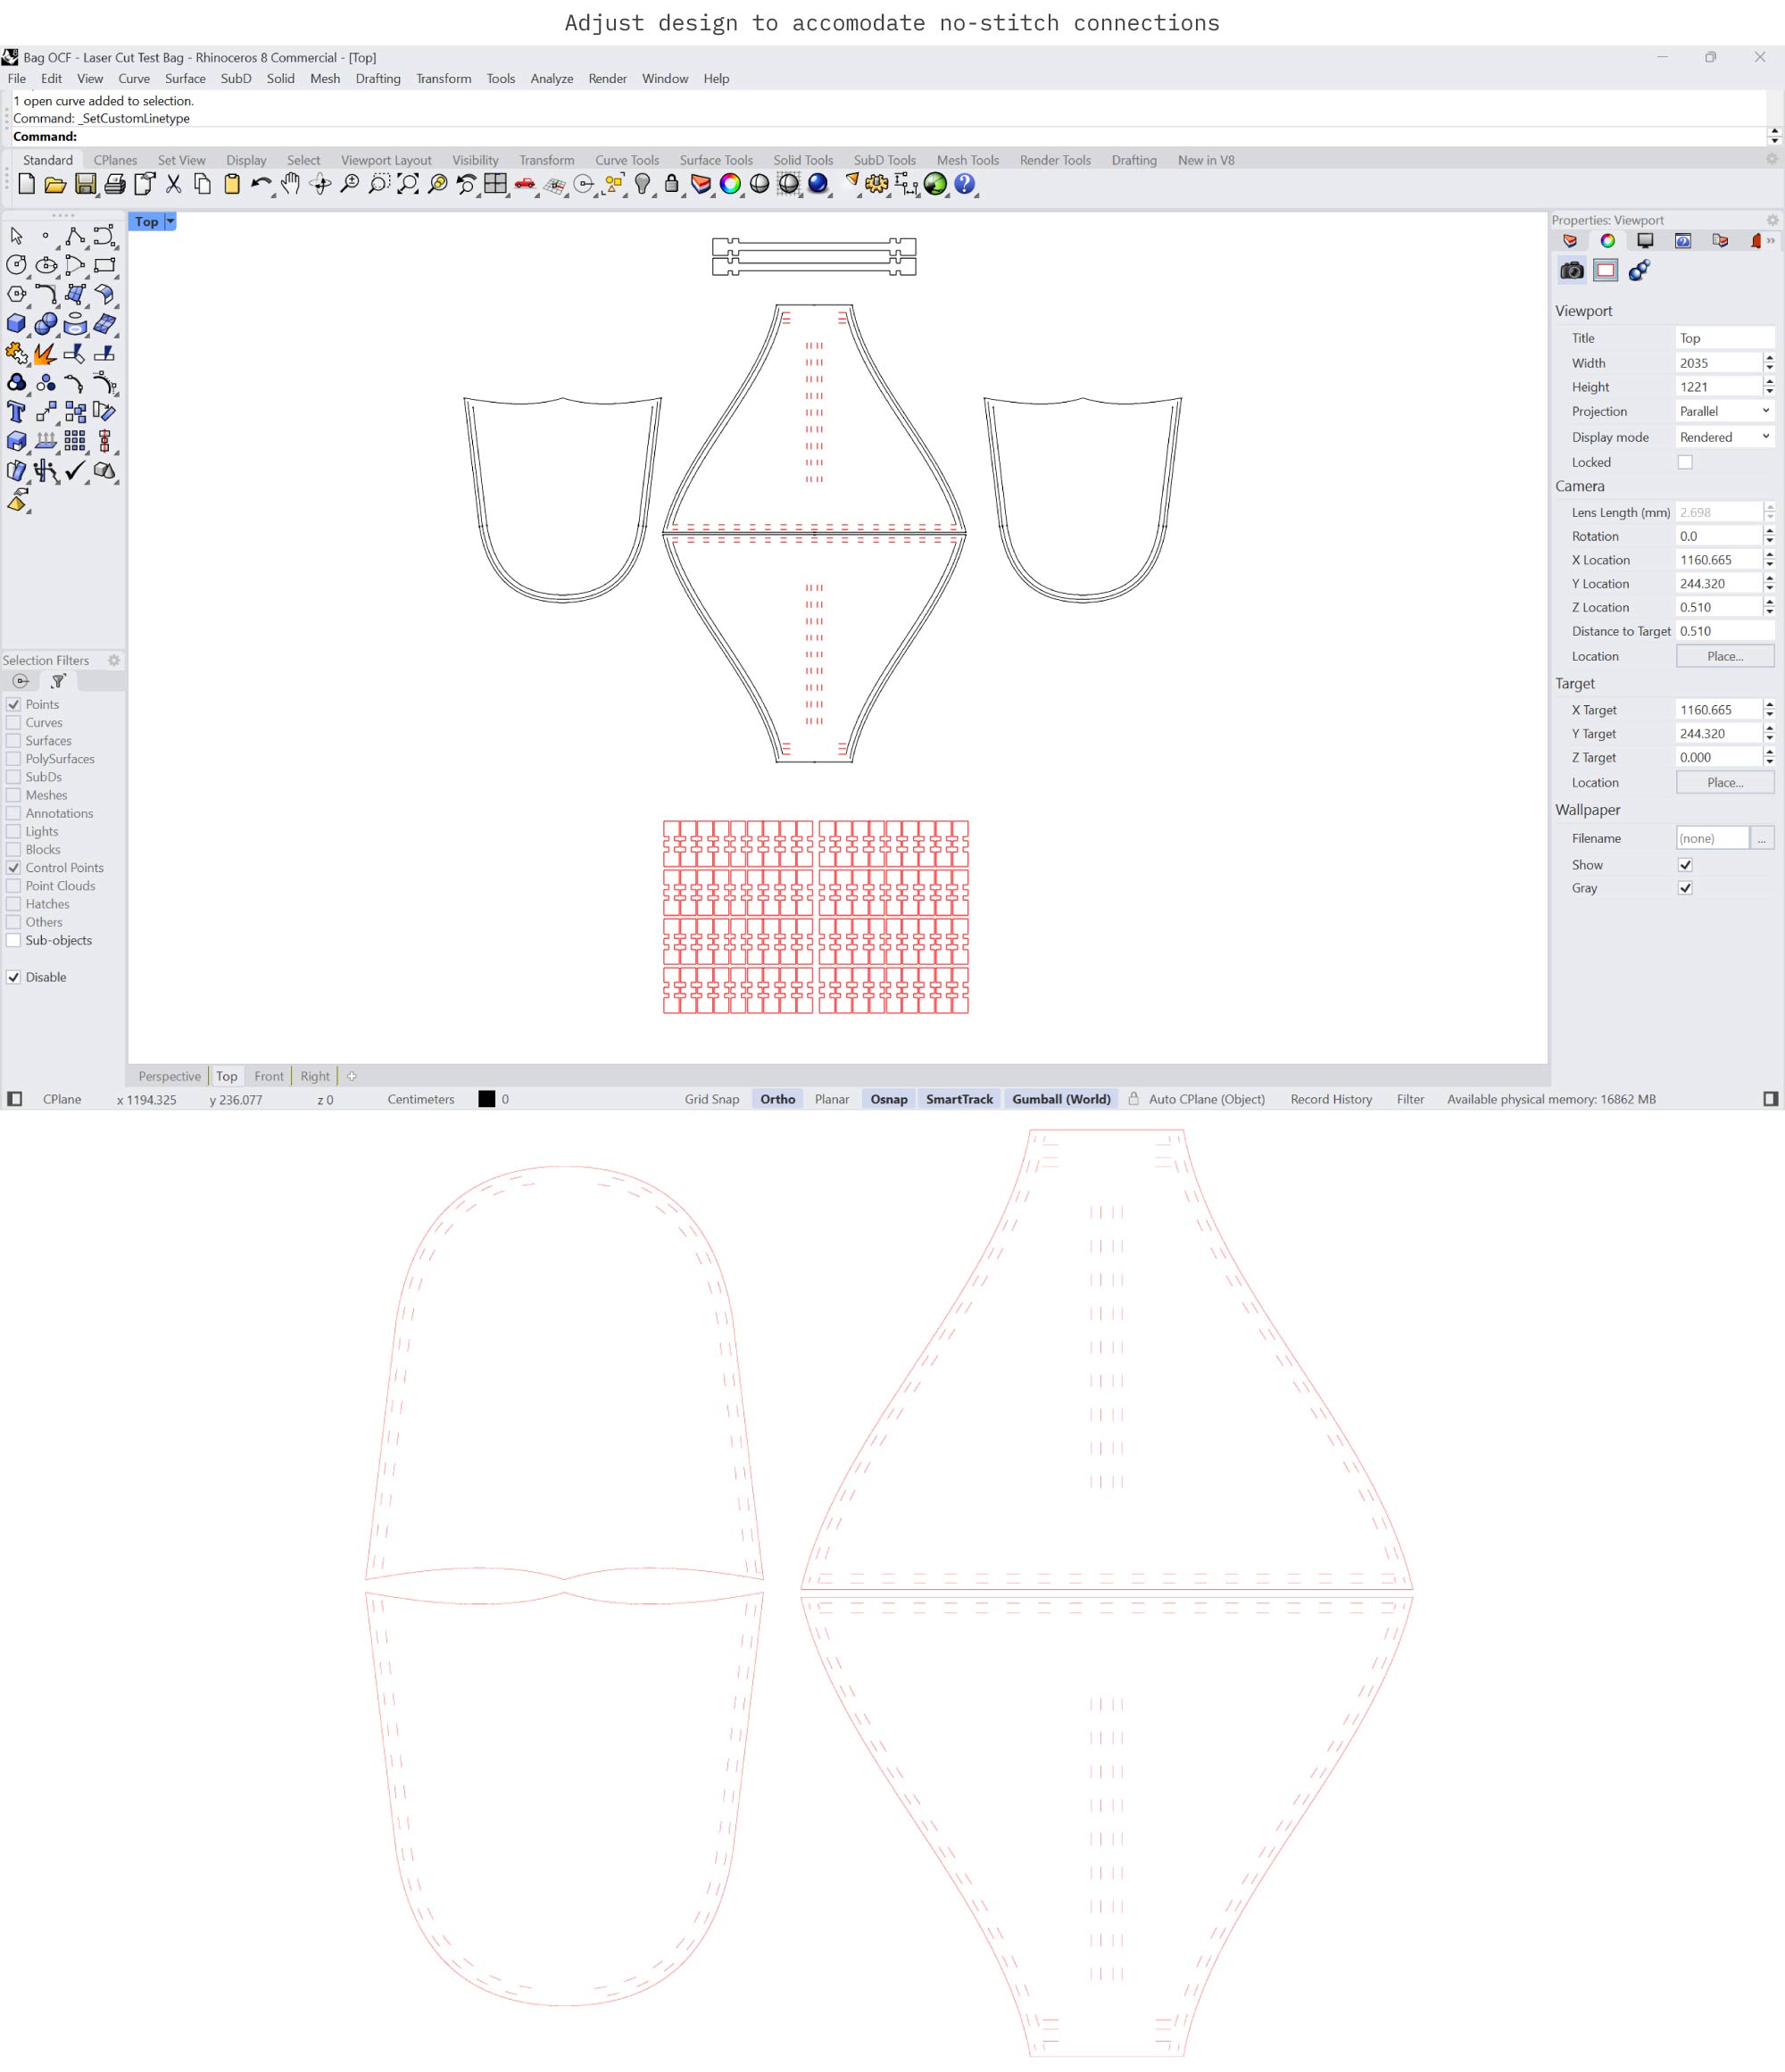Click the black layer color swatch
This screenshot has height=2072, width=1785.
coord(486,1099)
